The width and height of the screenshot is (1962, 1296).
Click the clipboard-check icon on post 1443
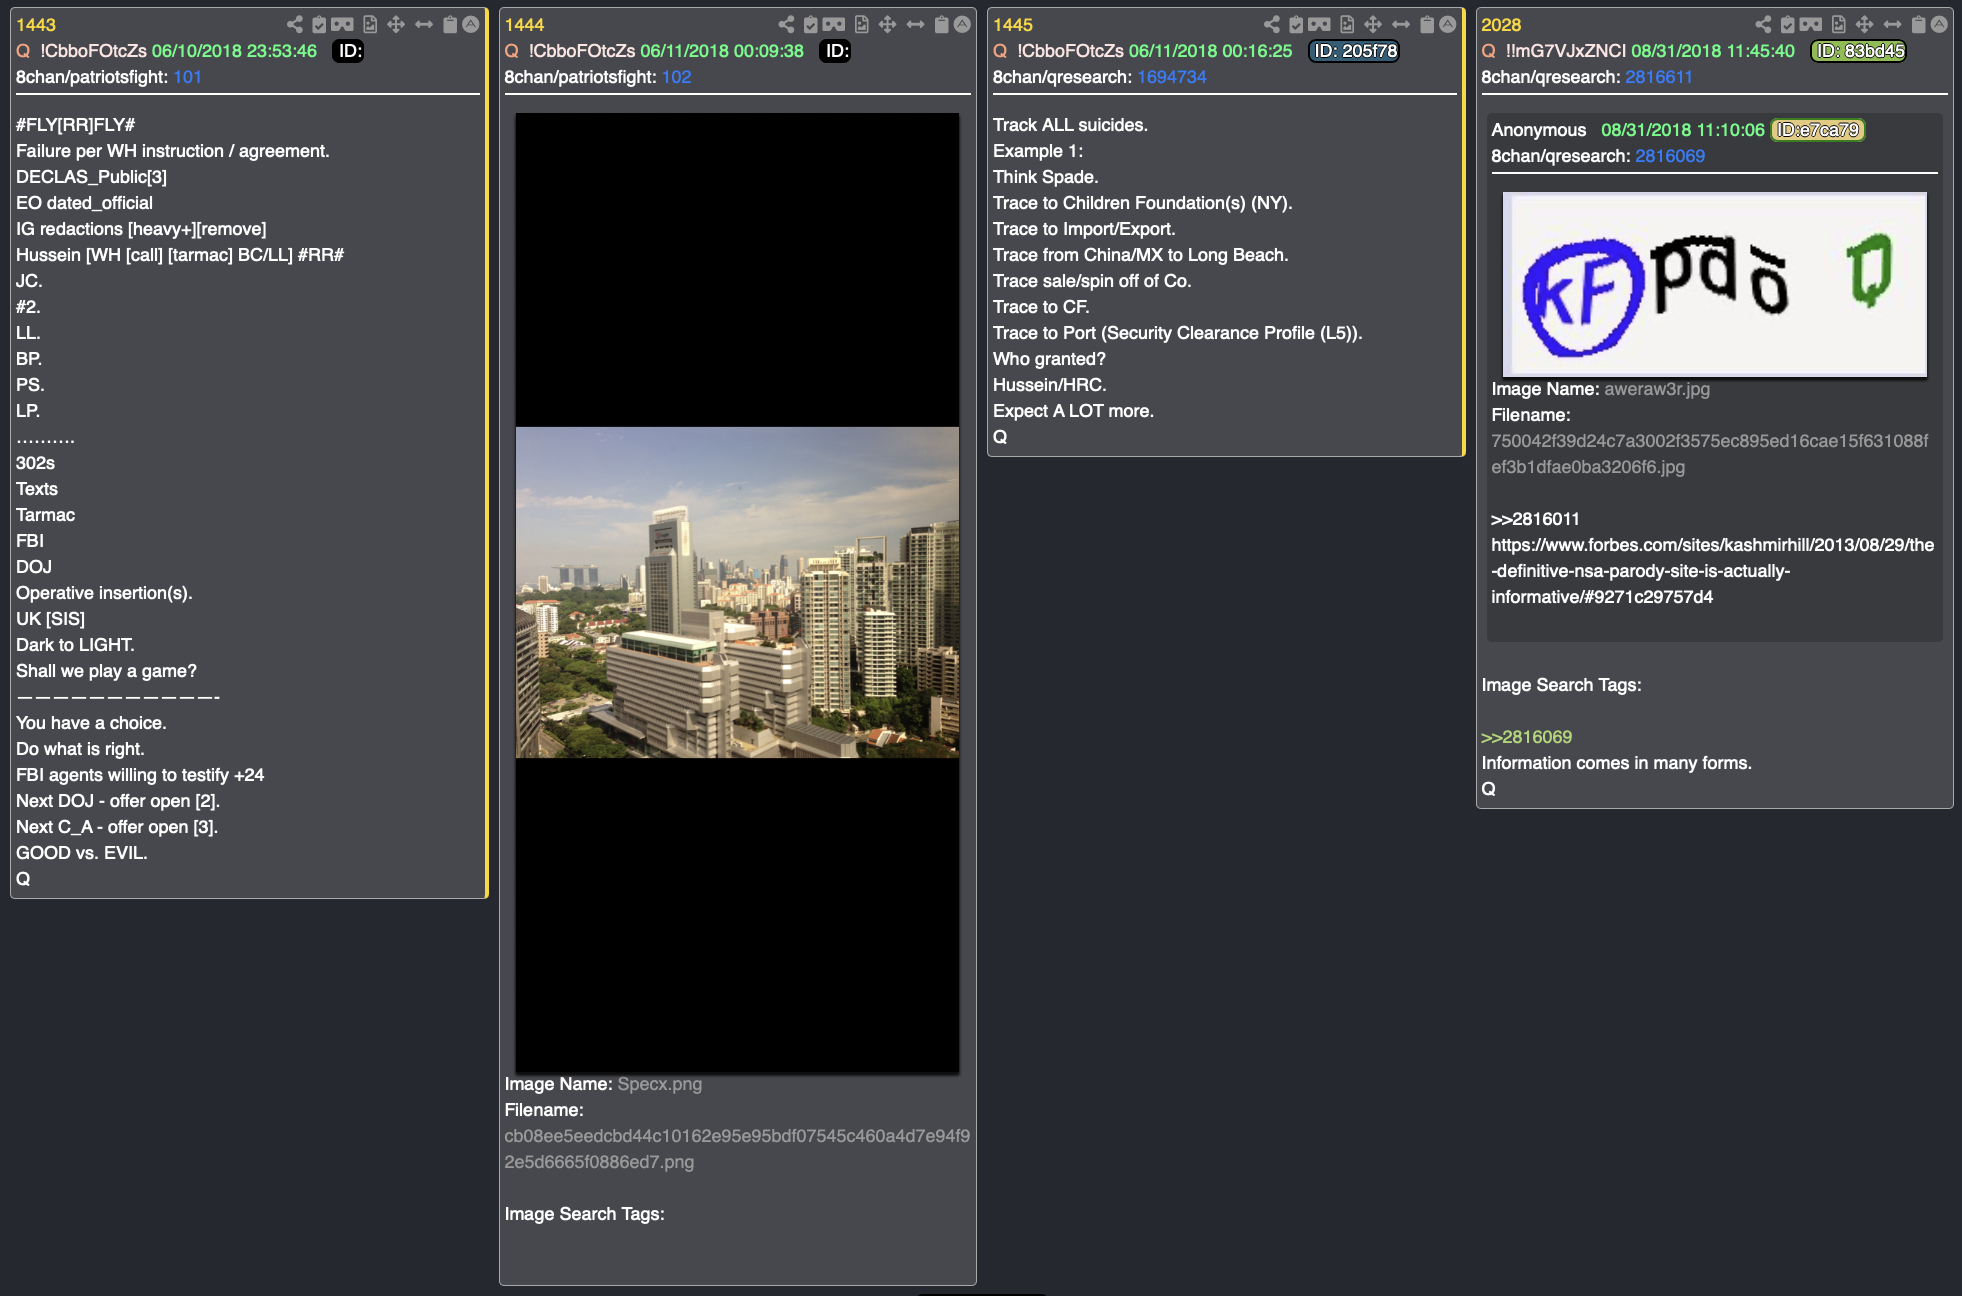pos(319,24)
